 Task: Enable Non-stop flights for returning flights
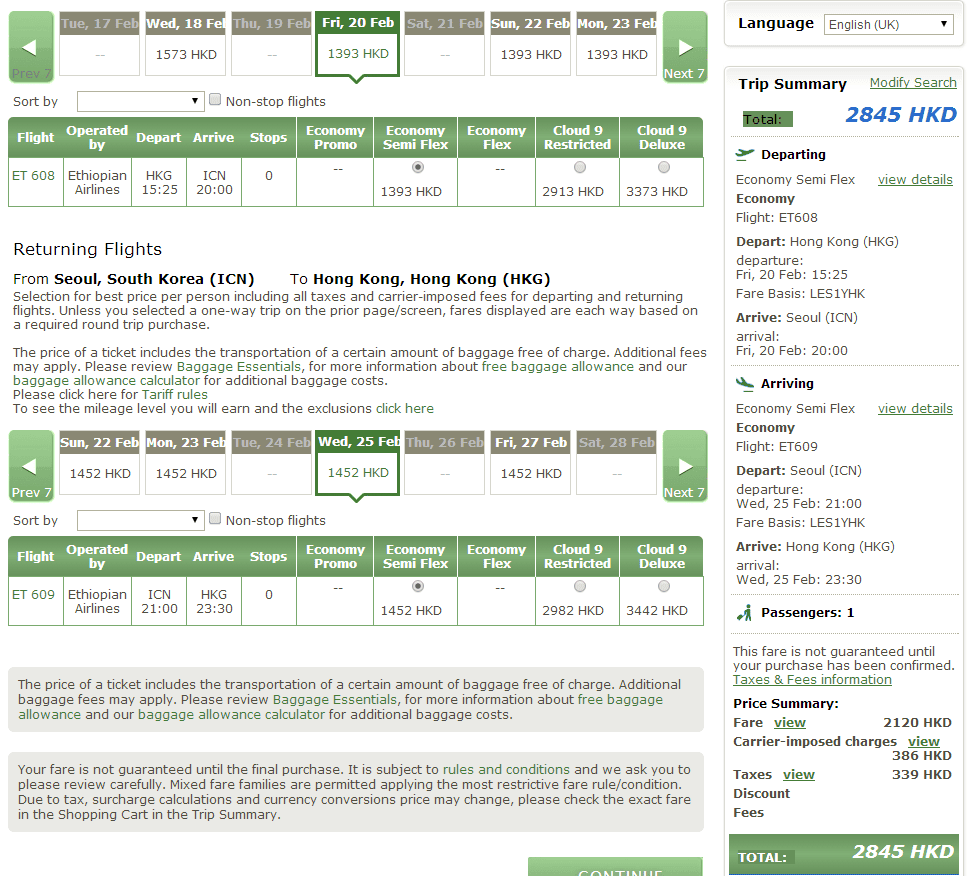tap(215, 519)
